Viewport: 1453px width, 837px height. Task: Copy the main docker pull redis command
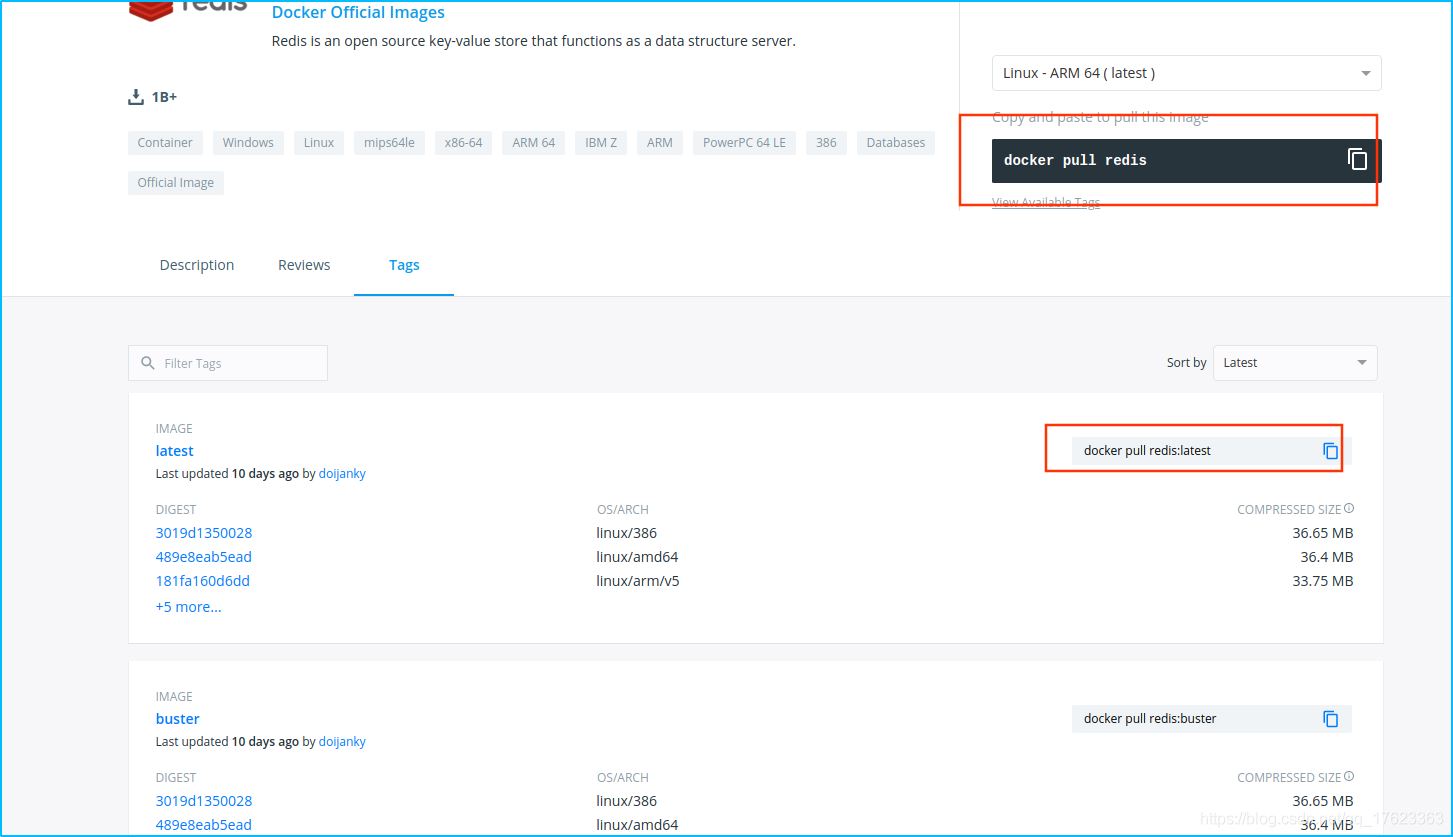point(1357,159)
